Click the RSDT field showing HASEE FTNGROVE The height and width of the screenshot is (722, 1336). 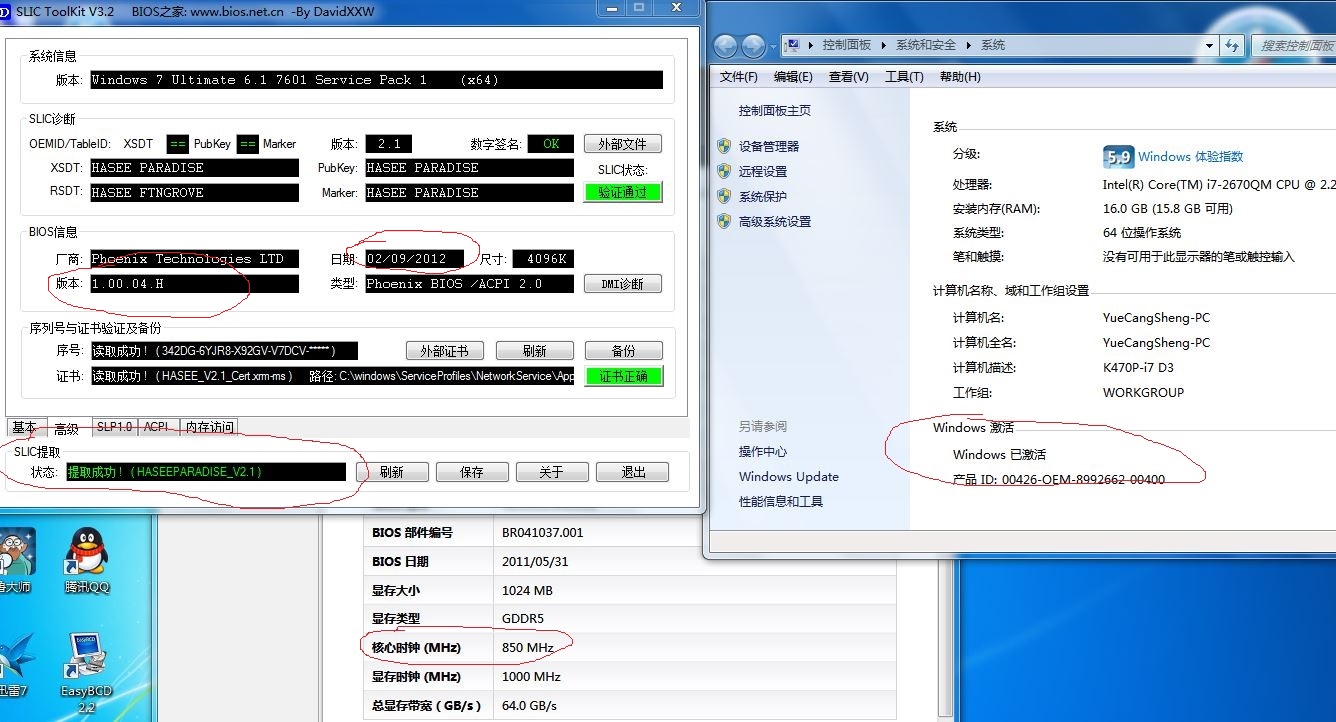click(194, 193)
